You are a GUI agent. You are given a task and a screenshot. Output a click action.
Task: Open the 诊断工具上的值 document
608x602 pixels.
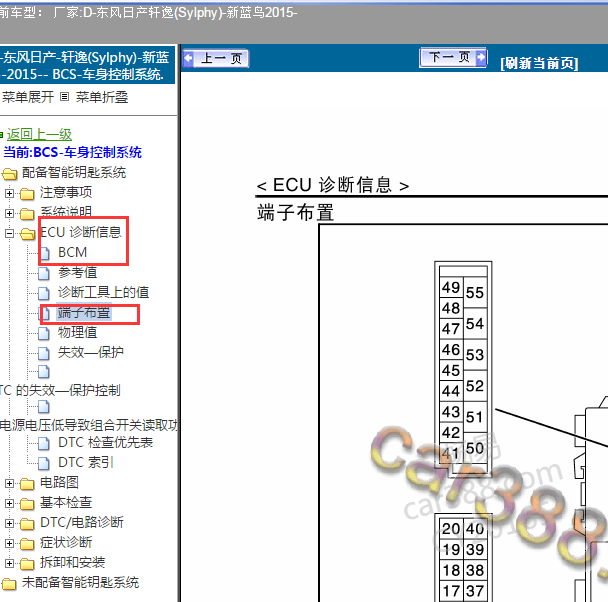[x=103, y=292]
